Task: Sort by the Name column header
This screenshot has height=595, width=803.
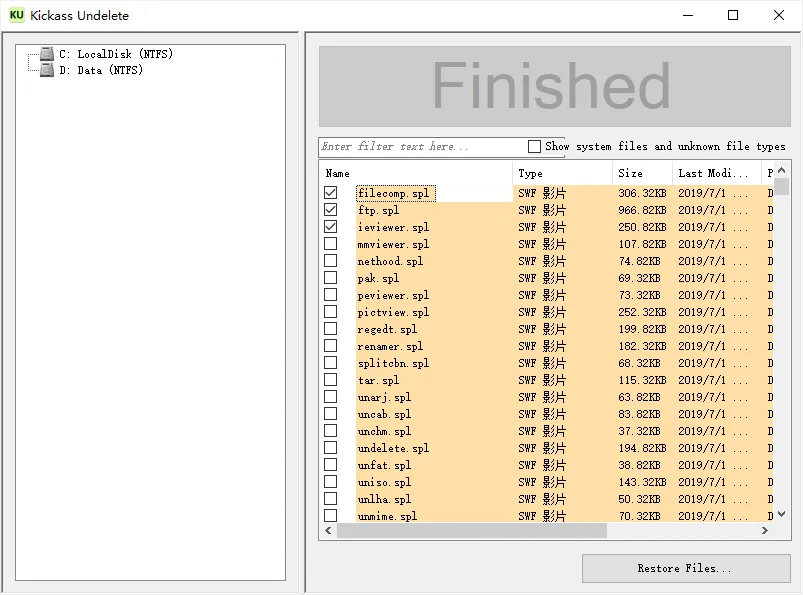Action: click(x=416, y=174)
